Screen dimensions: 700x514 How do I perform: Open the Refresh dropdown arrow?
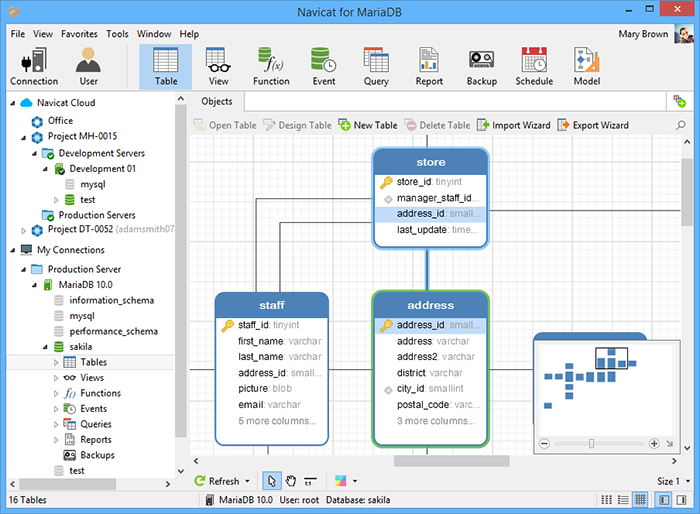pos(247,481)
